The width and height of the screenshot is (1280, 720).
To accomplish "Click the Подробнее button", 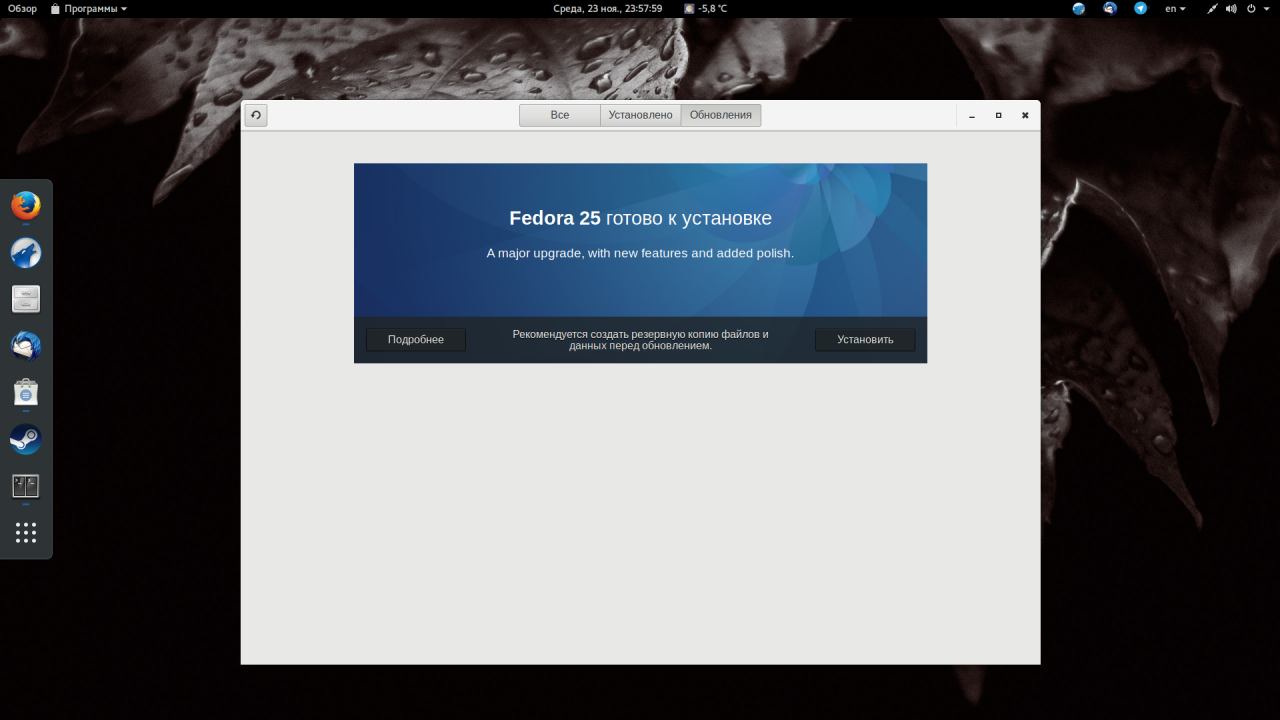I will click(x=416, y=339).
